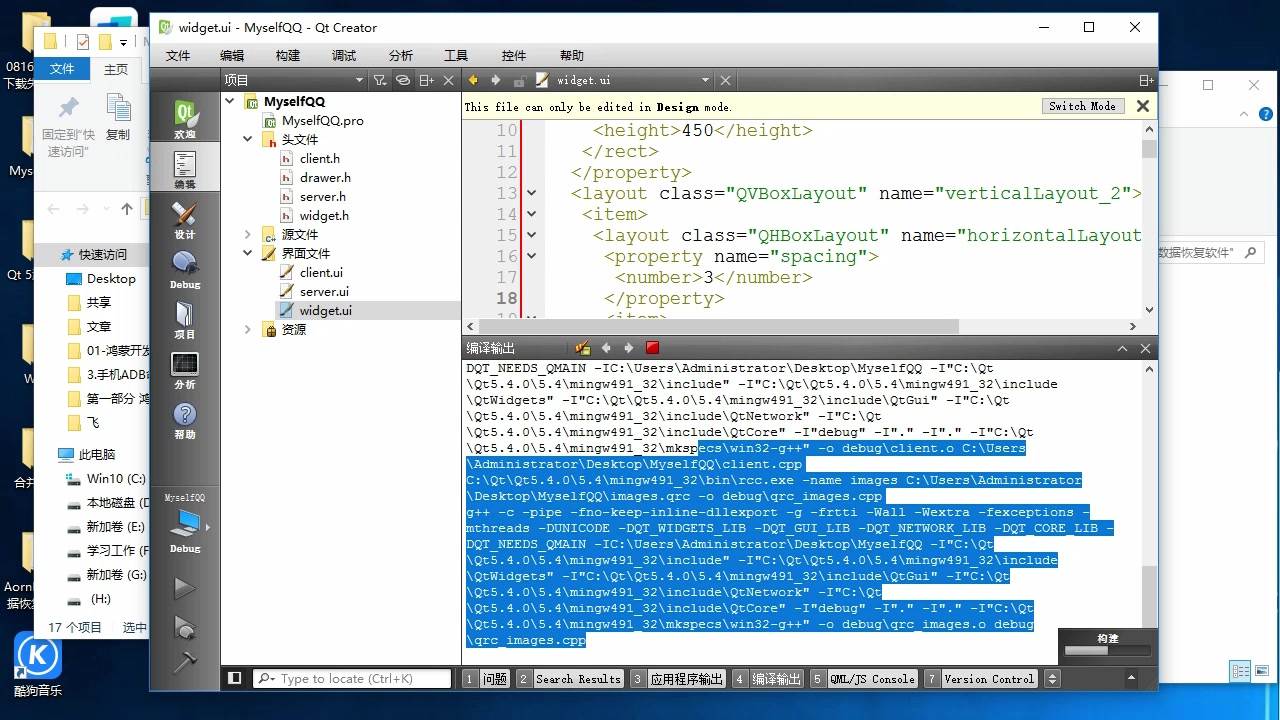Close the widget.ui document
The width and height of the screenshot is (1280, 720).
click(726, 80)
